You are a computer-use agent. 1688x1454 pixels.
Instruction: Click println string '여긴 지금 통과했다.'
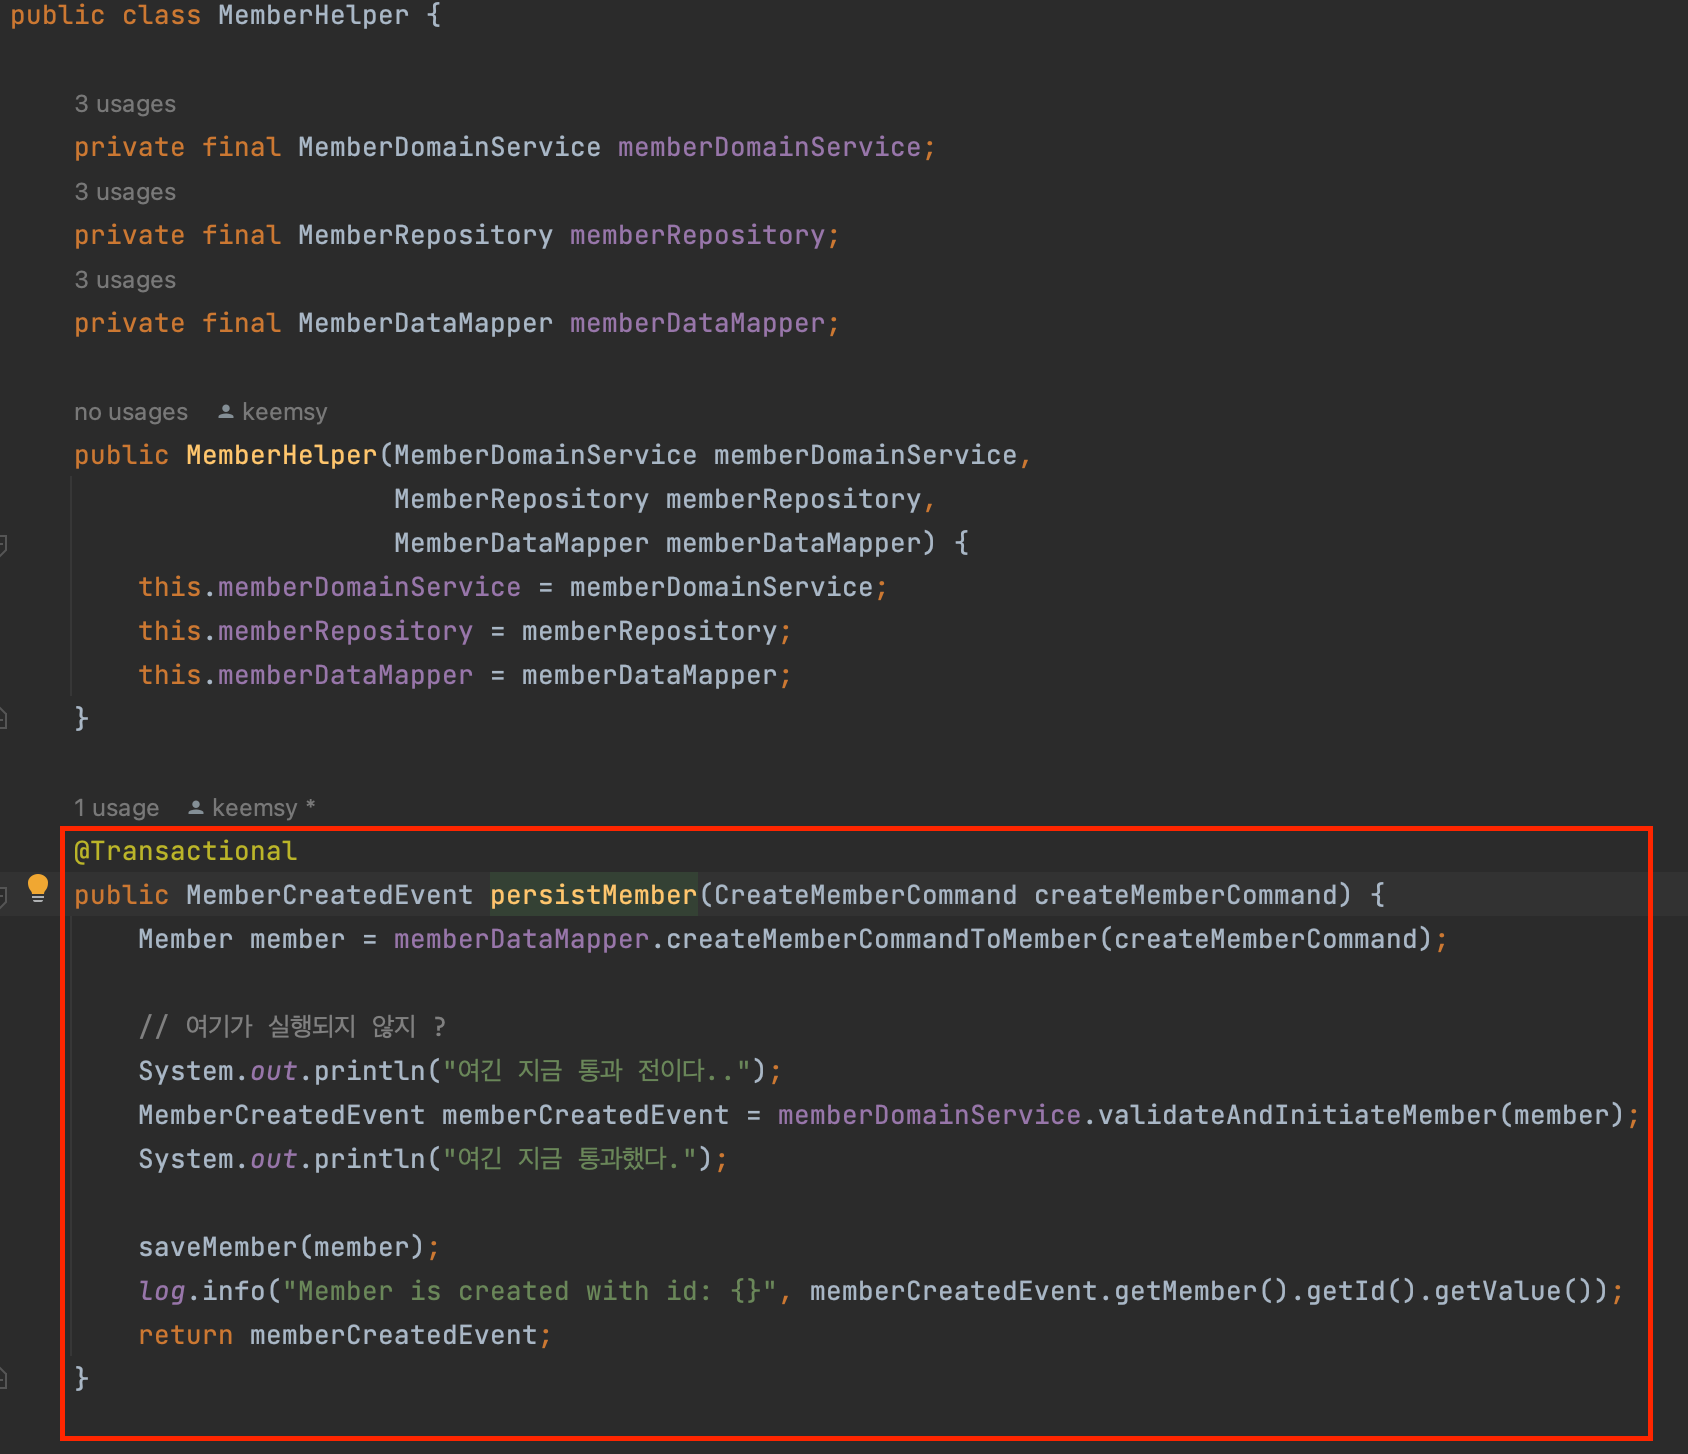tap(569, 1159)
